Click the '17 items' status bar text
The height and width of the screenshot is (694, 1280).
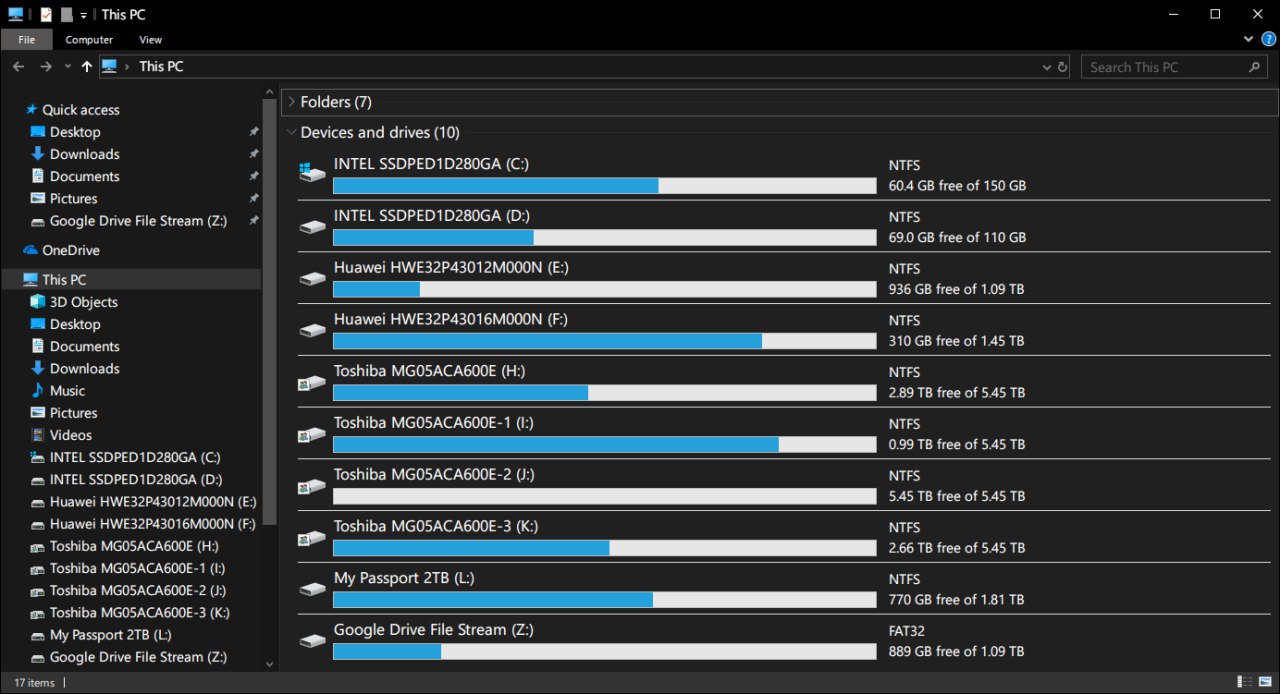pos(35,683)
